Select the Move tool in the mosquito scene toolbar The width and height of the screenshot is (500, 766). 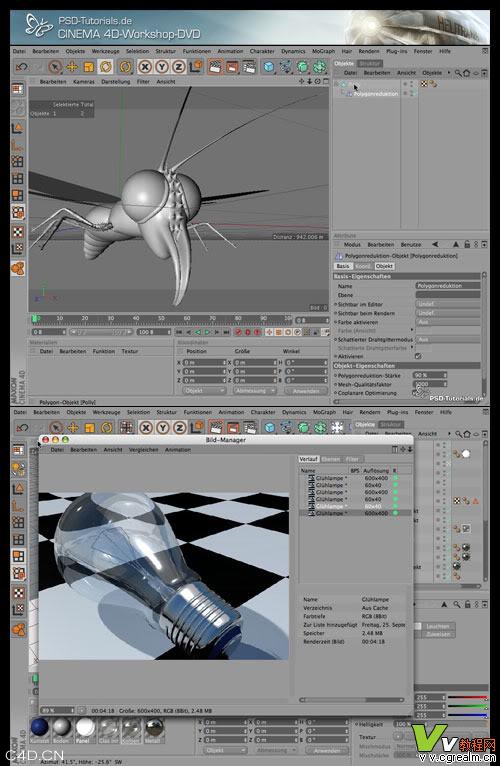pyautogui.click(x=72, y=66)
